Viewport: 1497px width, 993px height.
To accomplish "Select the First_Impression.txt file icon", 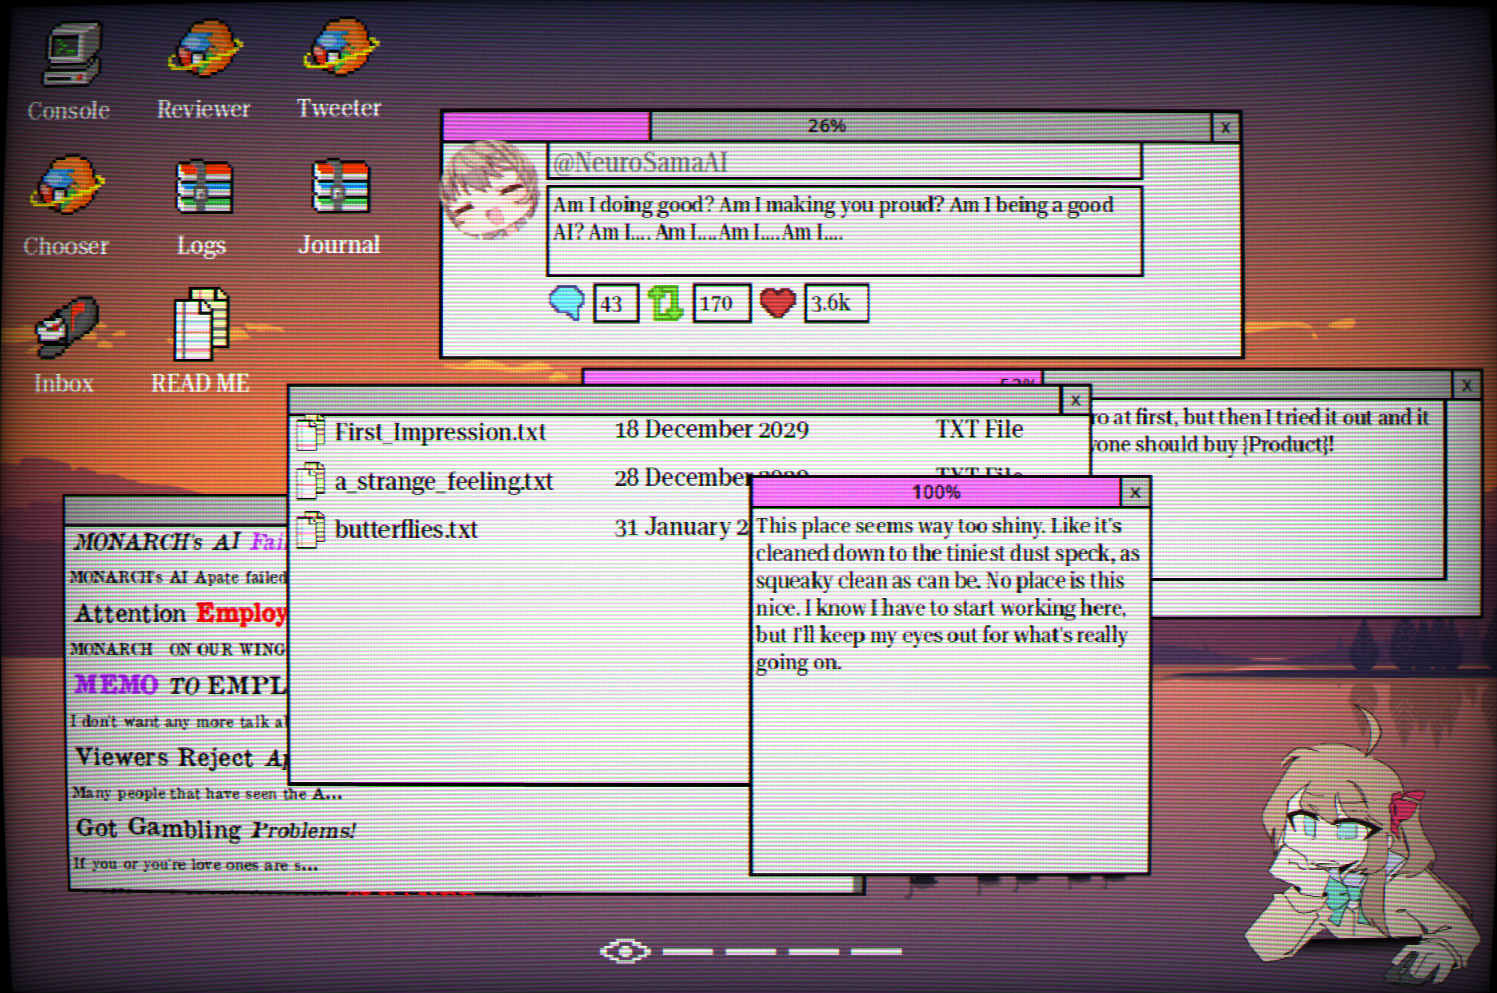I will [310, 433].
